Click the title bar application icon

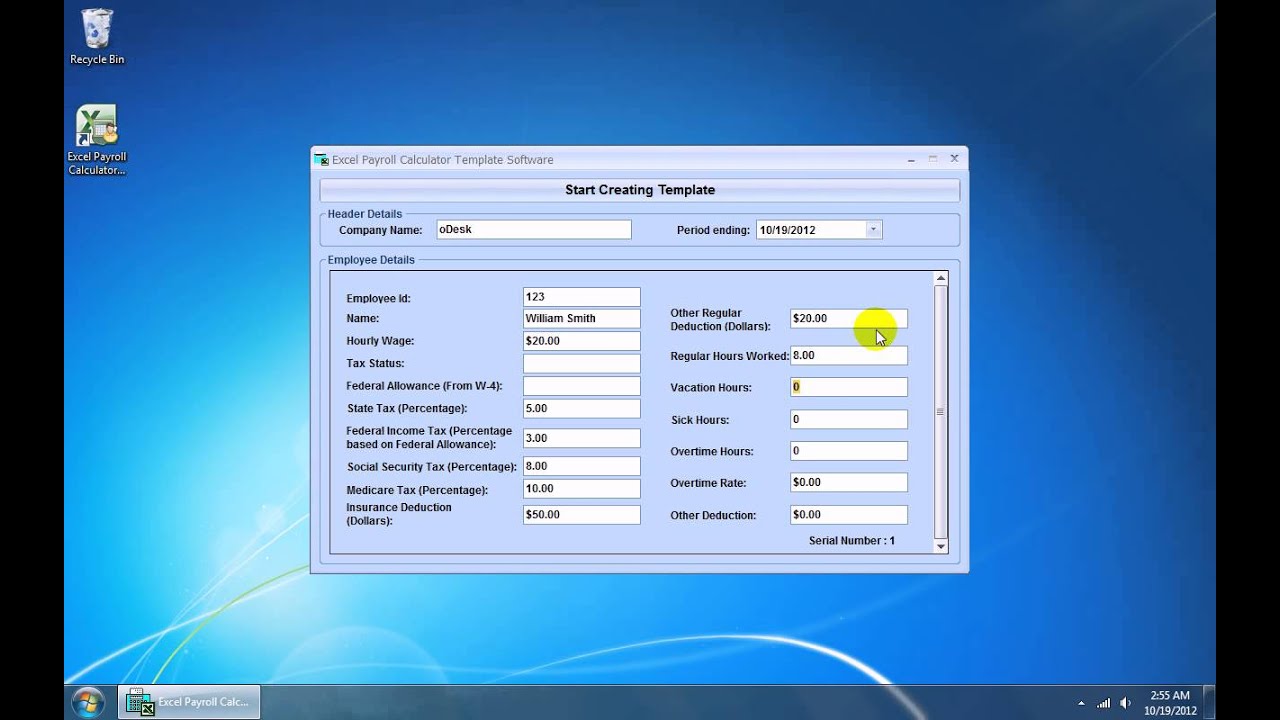pos(321,159)
